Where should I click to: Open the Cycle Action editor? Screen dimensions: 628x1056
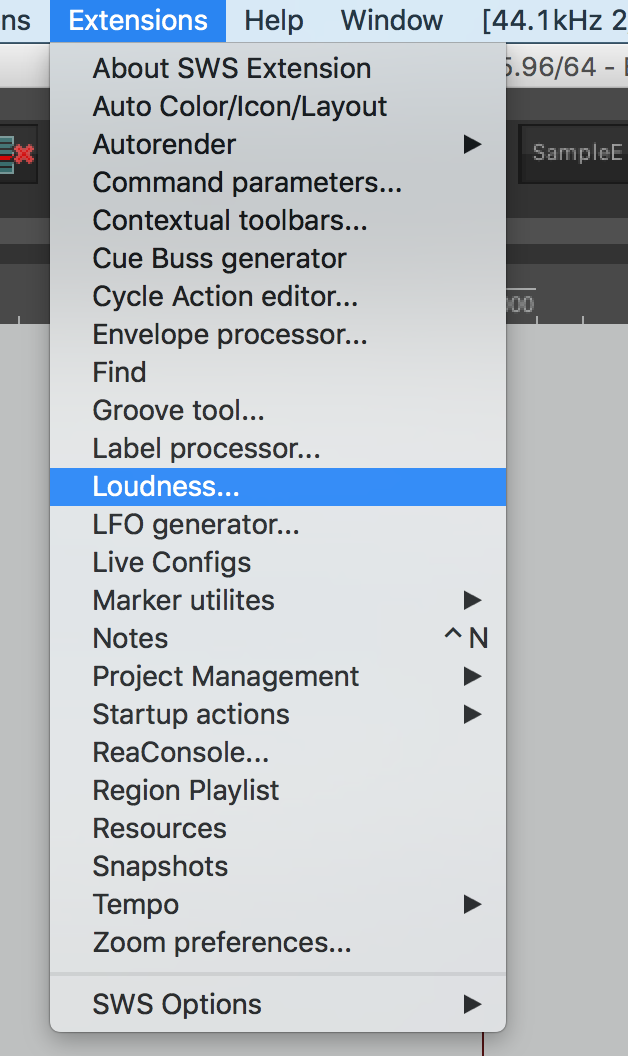[225, 297]
